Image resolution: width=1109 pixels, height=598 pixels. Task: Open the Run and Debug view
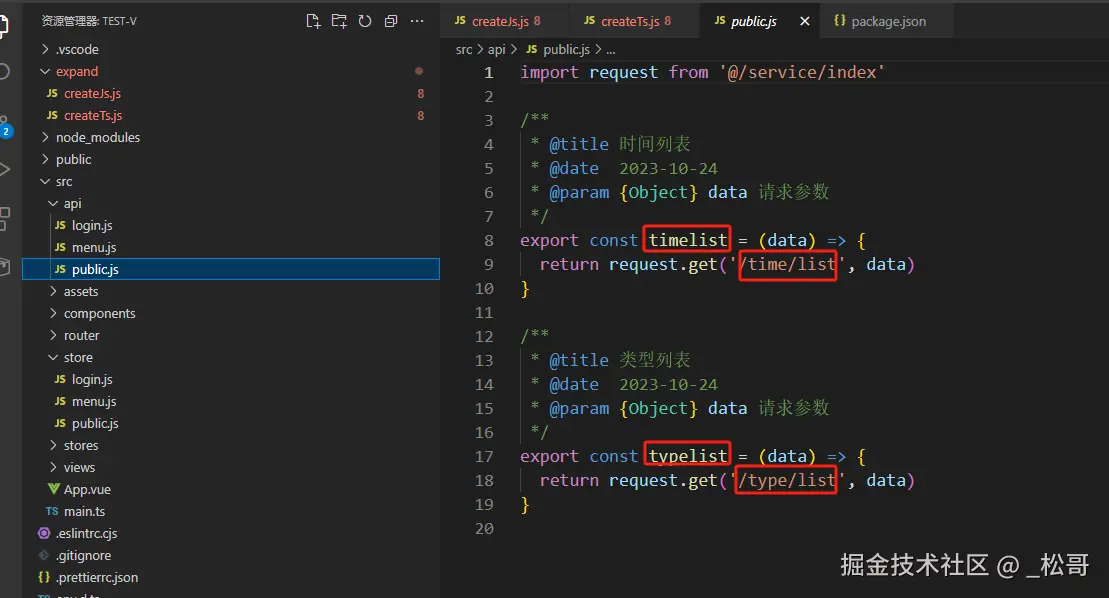(x=5, y=168)
